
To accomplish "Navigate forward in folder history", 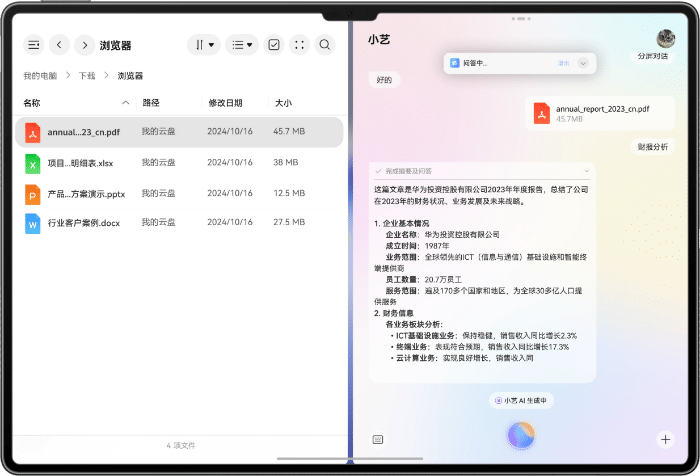I will 85,45.
